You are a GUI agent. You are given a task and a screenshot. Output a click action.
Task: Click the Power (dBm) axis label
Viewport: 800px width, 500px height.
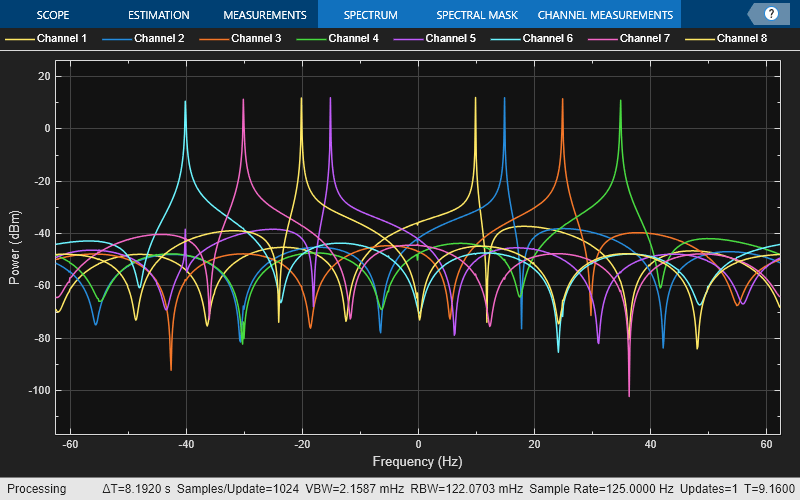click(x=15, y=247)
